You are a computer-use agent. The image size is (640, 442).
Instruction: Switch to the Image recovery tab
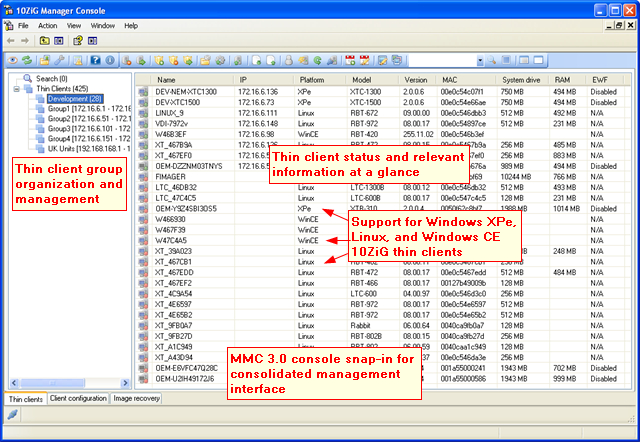click(x=137, y=398)
